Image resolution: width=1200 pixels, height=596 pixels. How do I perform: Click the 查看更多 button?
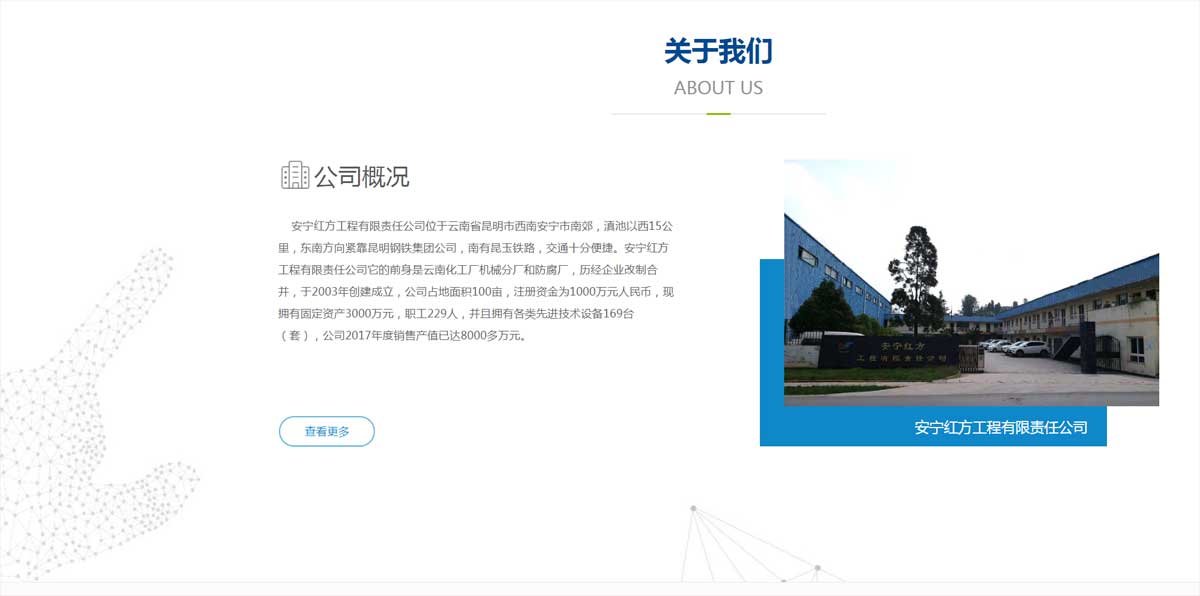click(x=327, y=431)
